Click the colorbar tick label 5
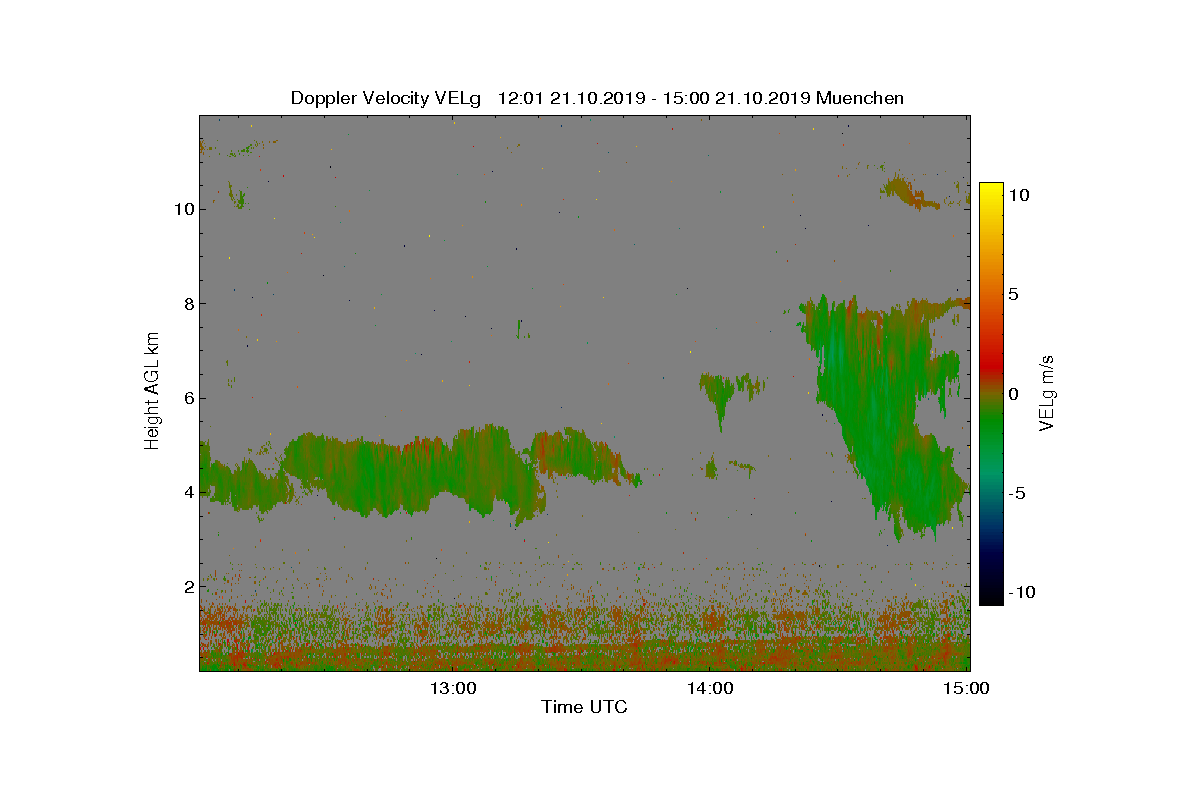 [x=1012, y=295]
